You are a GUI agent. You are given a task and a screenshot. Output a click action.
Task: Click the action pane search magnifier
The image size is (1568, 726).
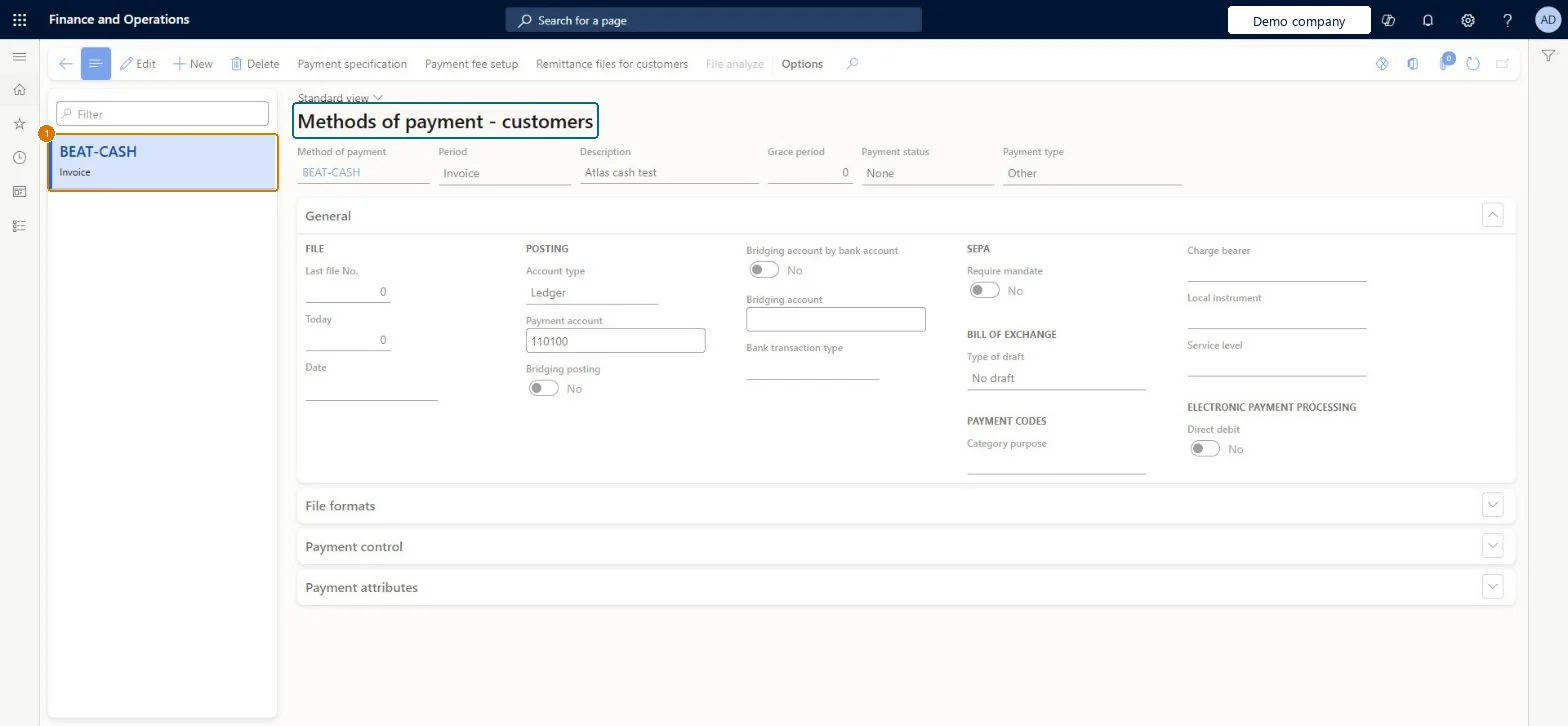[852, 64]
